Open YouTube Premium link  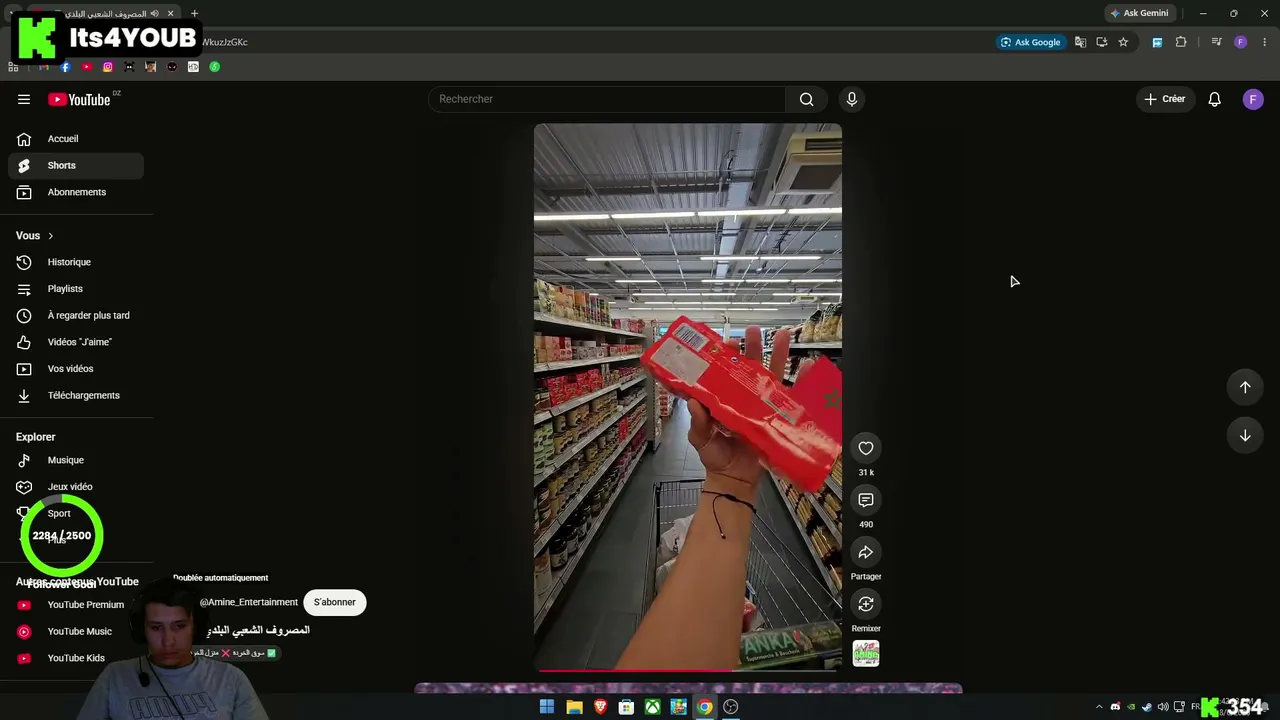tap(76, 605)
